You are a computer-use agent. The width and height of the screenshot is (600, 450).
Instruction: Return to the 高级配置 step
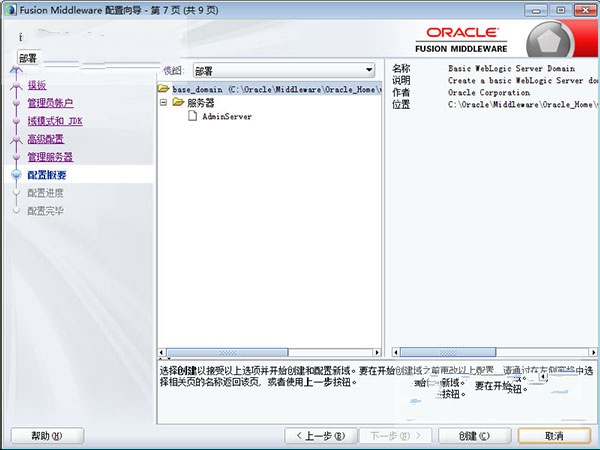coord(46,139)
